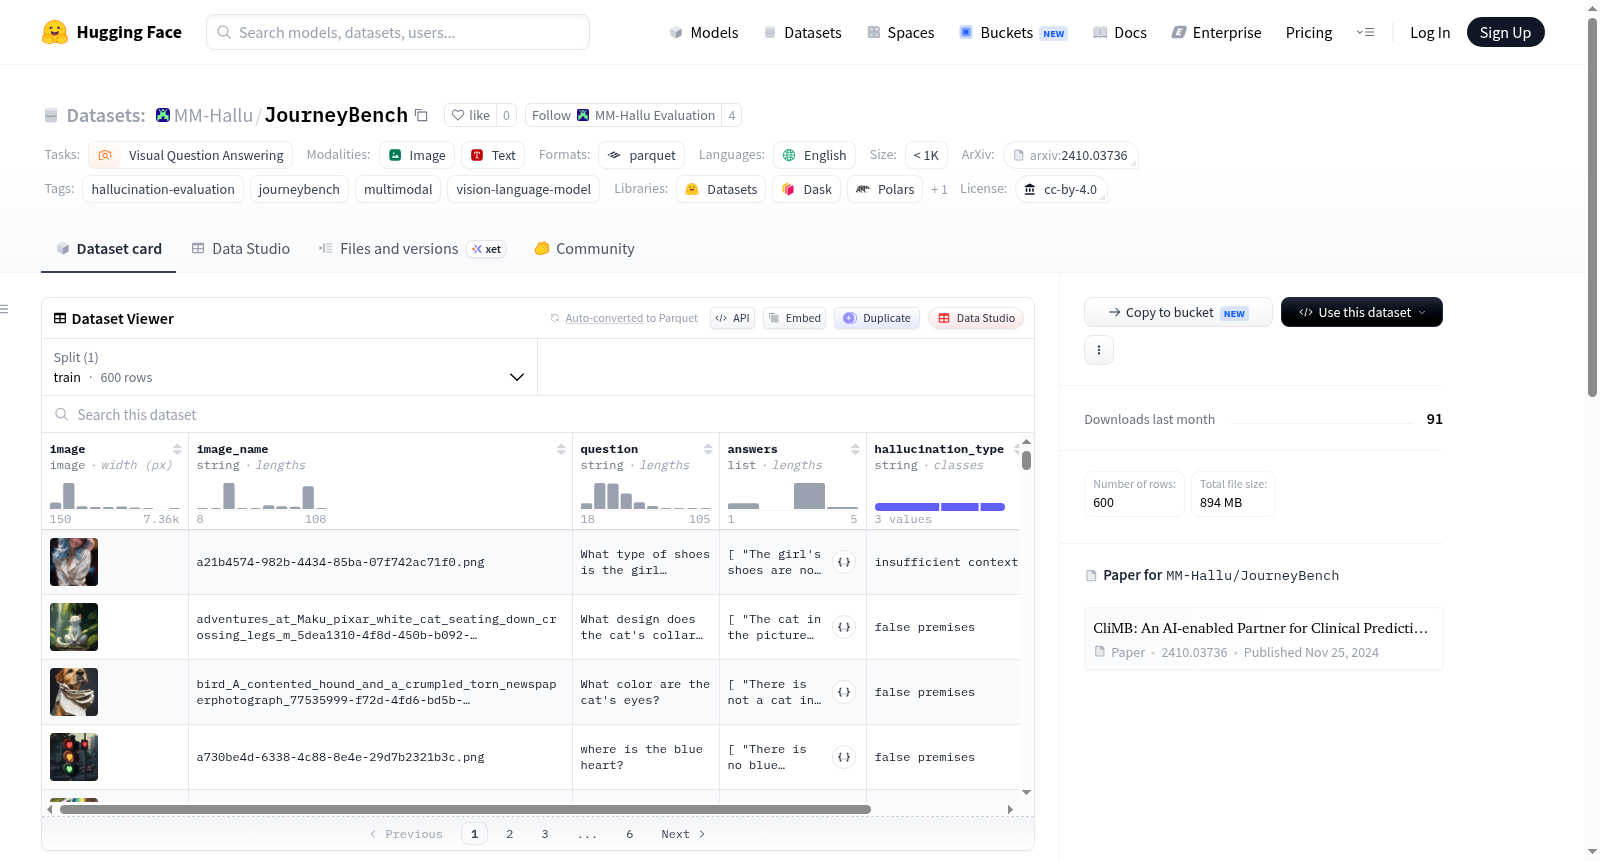Click the Datasets library tag

(x=720, y=189)
